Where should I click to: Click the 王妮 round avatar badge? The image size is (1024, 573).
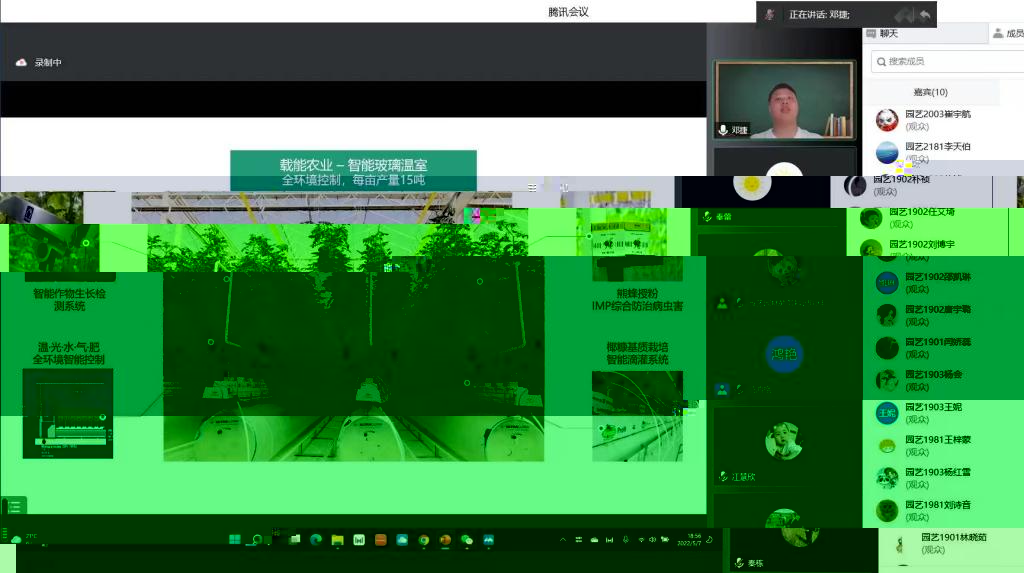tap(887, 413)
